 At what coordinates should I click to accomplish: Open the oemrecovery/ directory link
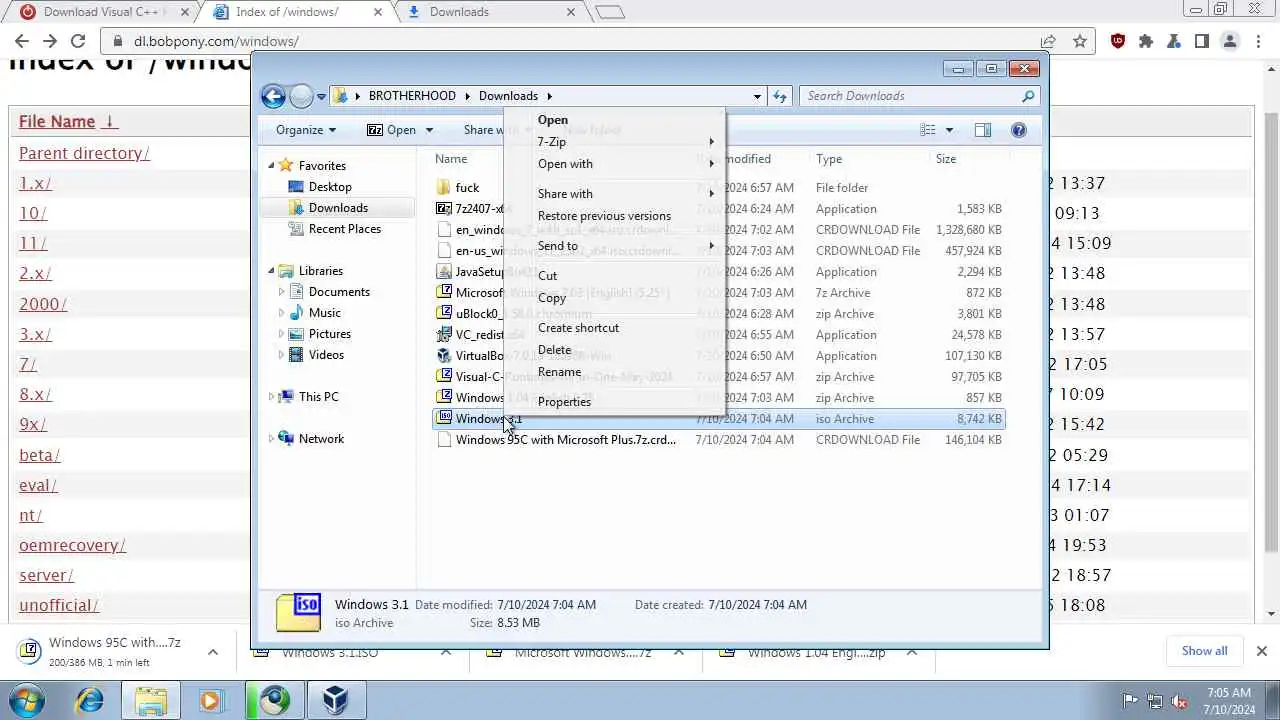pos(72,545)
